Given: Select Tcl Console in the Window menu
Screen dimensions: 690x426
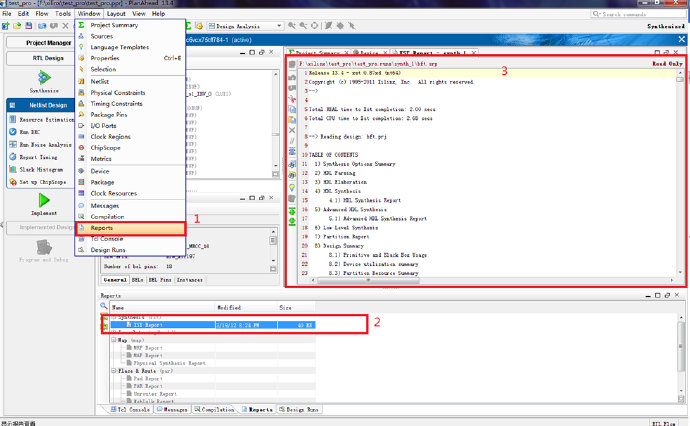Looking at the screenshot, I should [x=130, y=239].
